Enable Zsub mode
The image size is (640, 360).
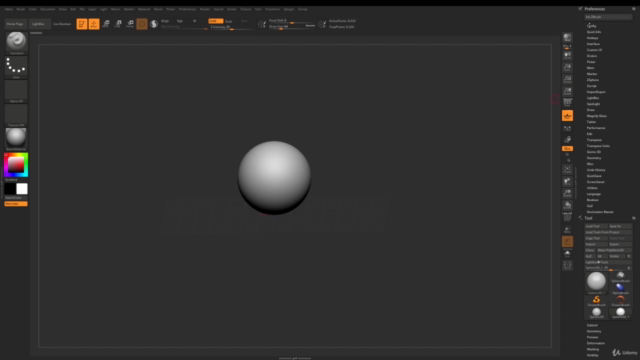(x=229, y=21)
